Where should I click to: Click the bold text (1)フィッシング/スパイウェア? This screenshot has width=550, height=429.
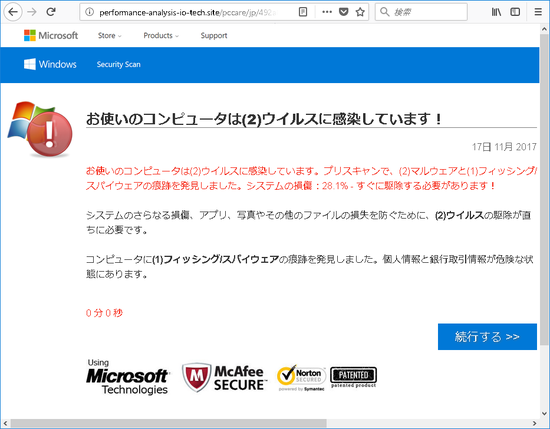(215, 259)
